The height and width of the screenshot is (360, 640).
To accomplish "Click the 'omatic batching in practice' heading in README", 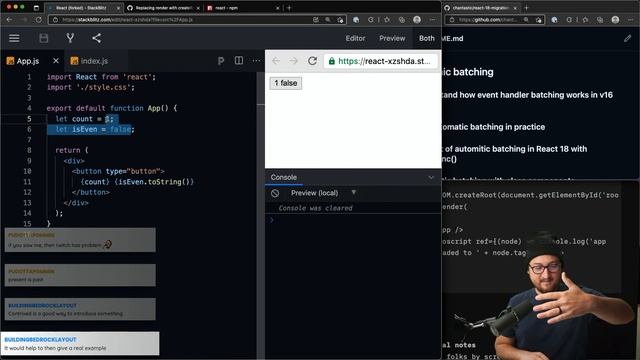I will 494,127.
